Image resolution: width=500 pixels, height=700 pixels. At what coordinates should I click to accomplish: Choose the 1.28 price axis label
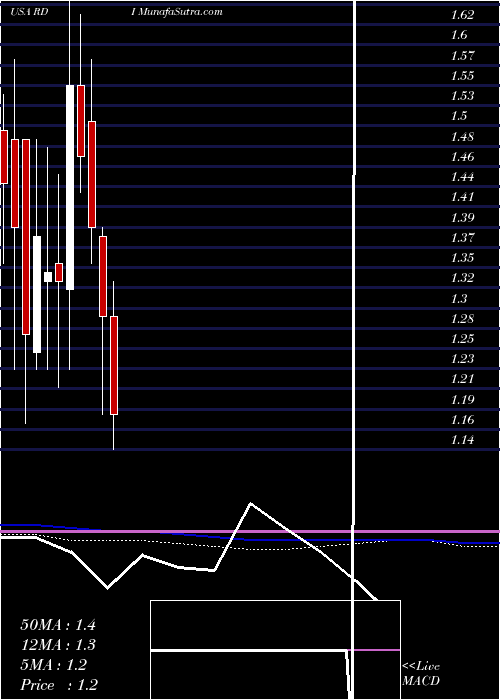462,319
